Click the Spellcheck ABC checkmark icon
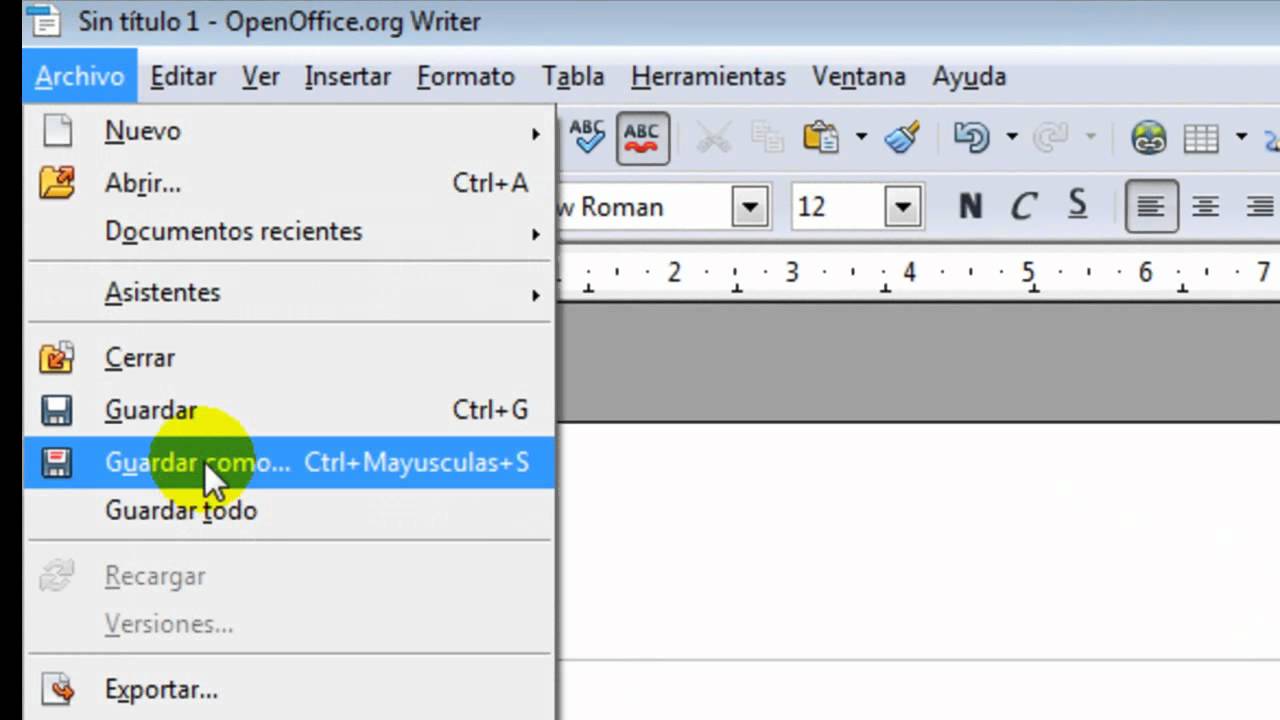The height and width of the screenshot is (720, 1280). coord(586,137)
